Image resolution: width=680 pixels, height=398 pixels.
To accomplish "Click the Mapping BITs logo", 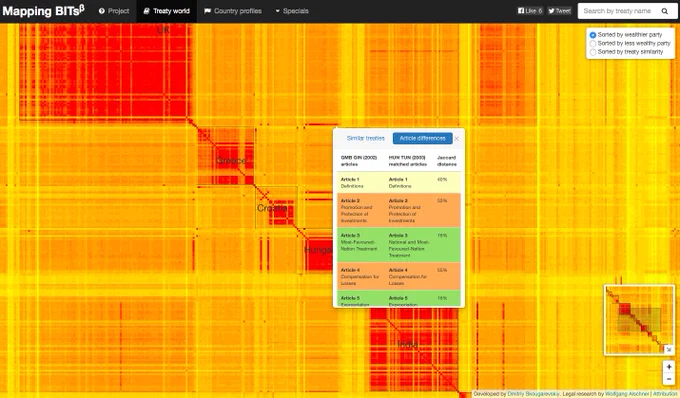I will pyautogui.click(x=43, y=10).
